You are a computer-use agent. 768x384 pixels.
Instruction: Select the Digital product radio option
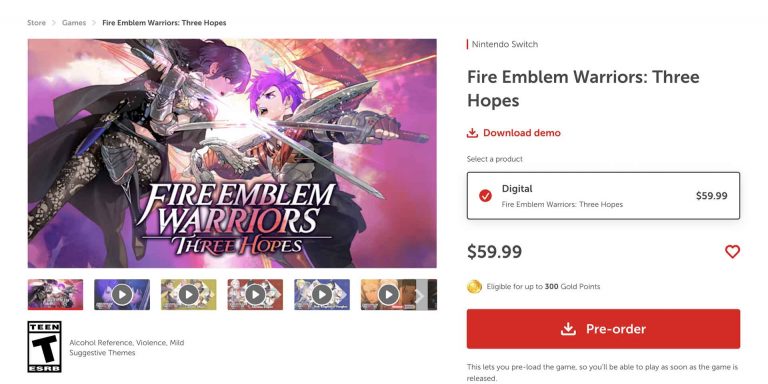point(603,195)
